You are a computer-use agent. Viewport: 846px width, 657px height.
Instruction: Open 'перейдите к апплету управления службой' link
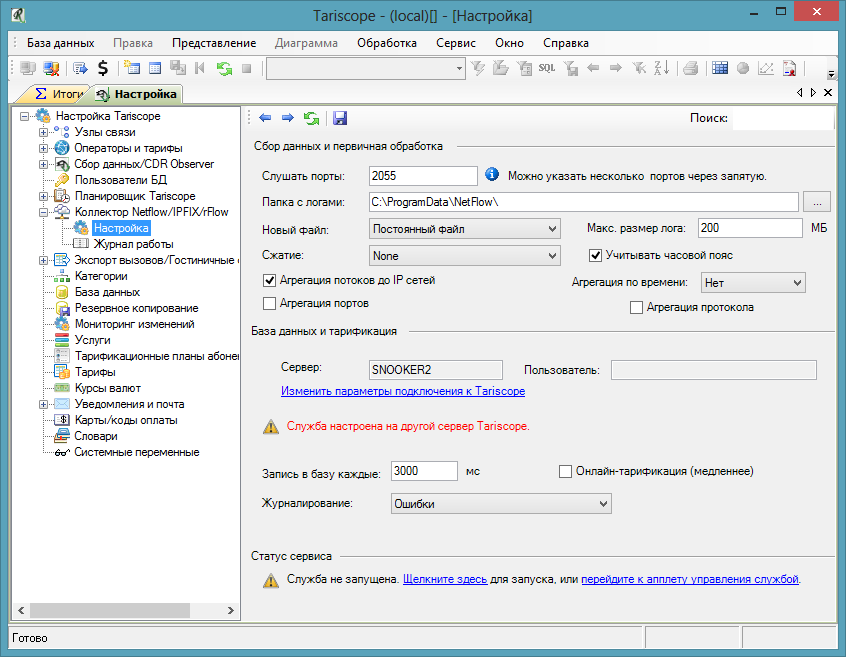tap(690, 579)
